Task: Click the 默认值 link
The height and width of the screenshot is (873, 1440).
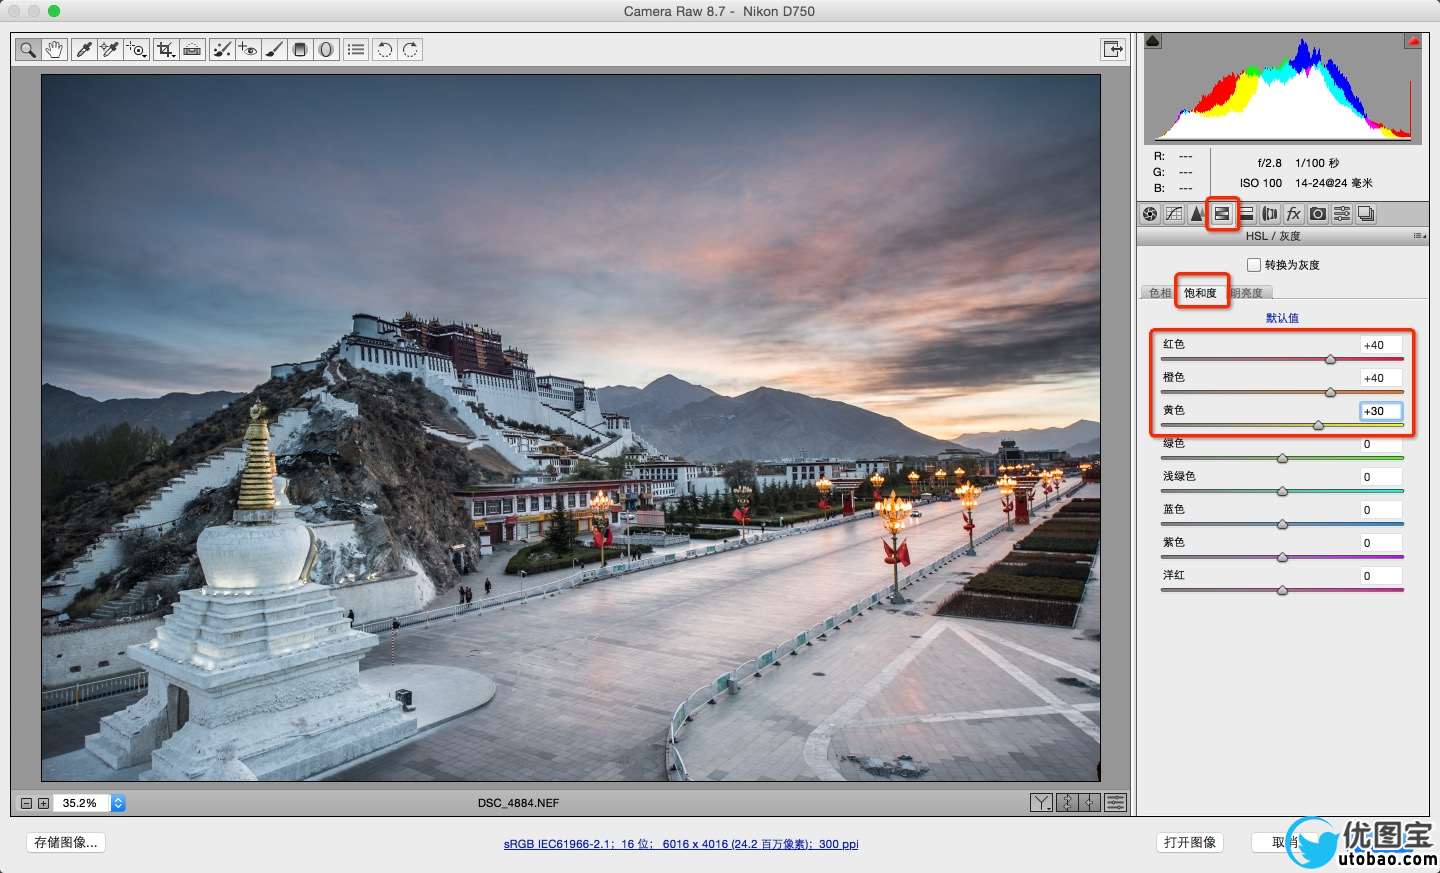Action: tap(1282, 318)
